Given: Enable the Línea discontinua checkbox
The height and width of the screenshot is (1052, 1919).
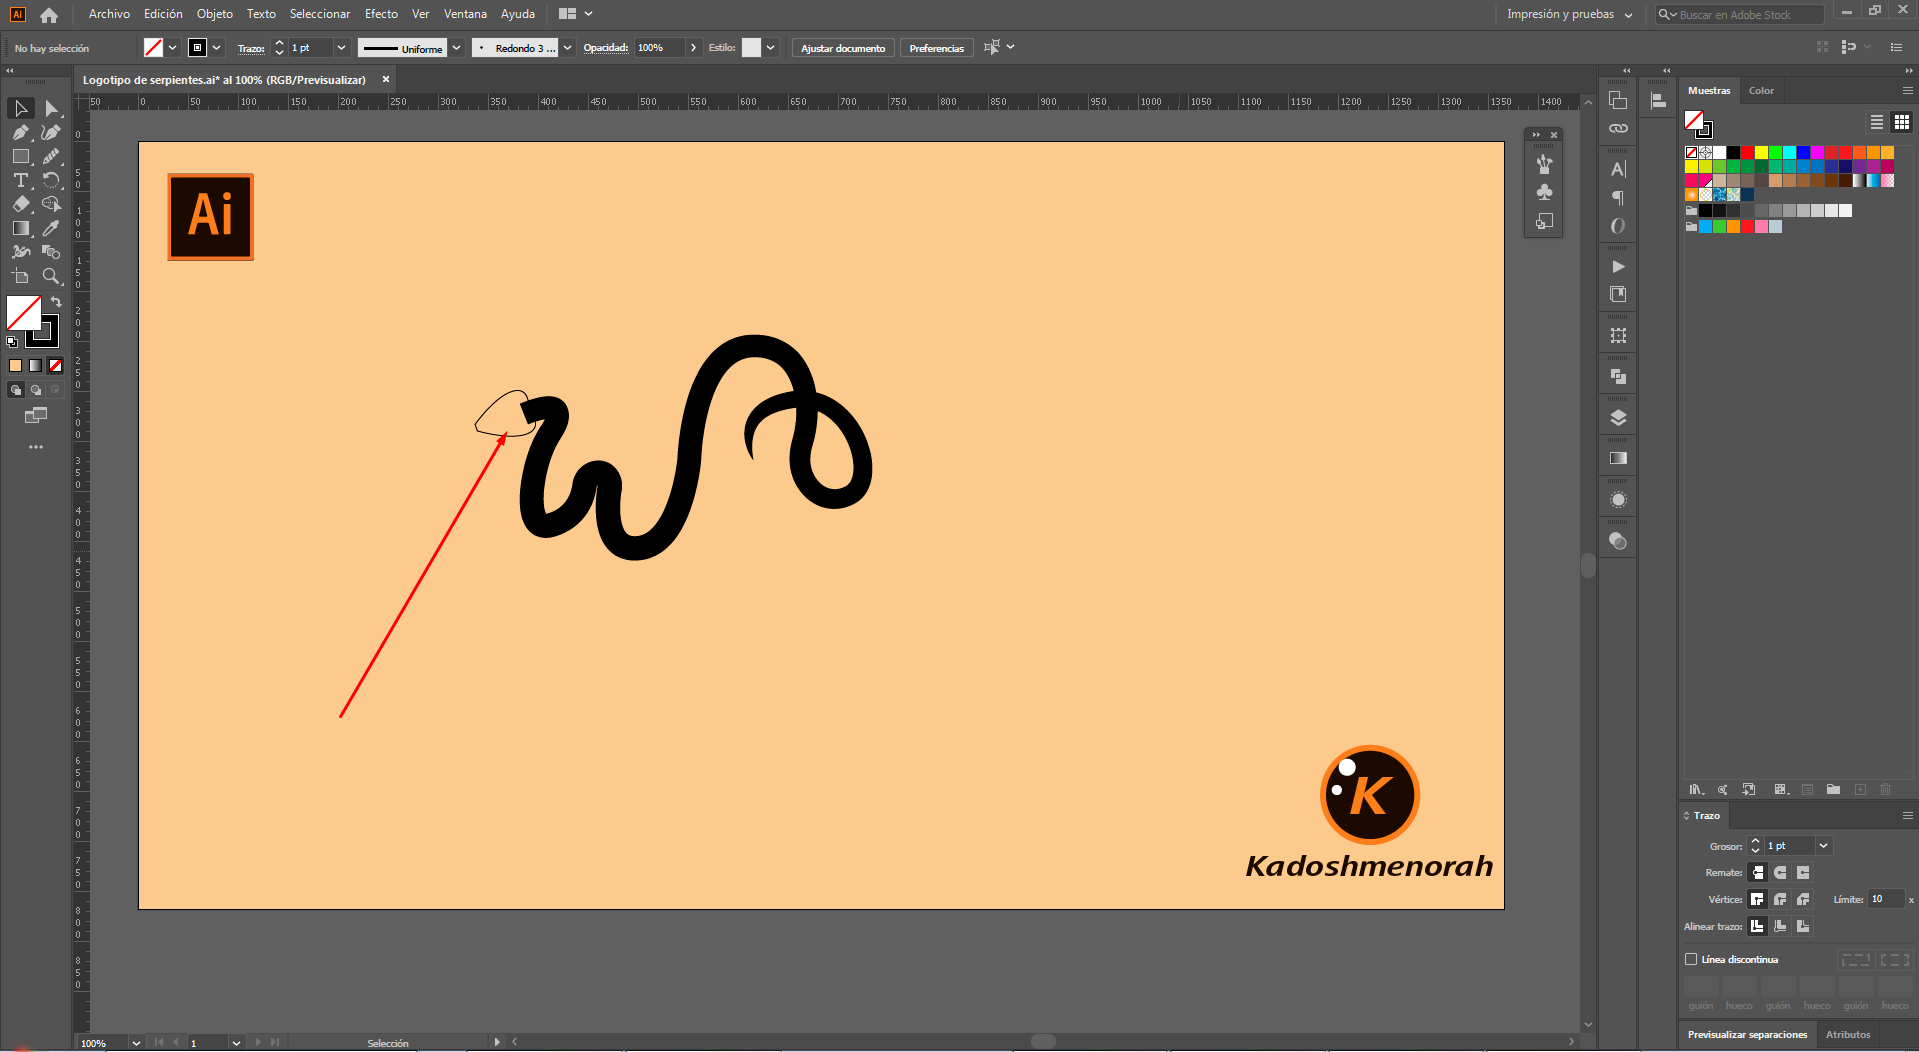Looking at the screenshot, I should 1691,959.
